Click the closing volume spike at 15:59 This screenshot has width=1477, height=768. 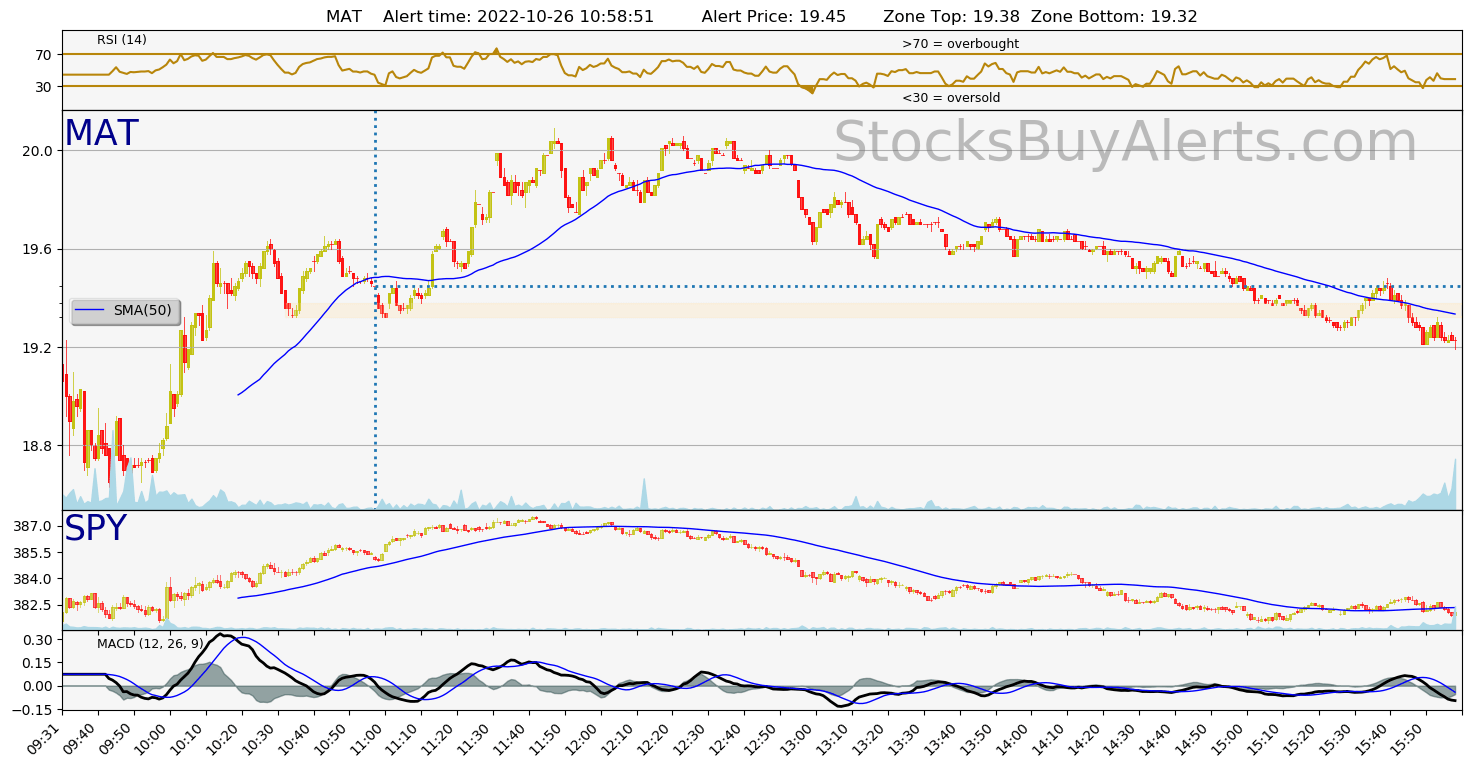[x=1455, y=484]
